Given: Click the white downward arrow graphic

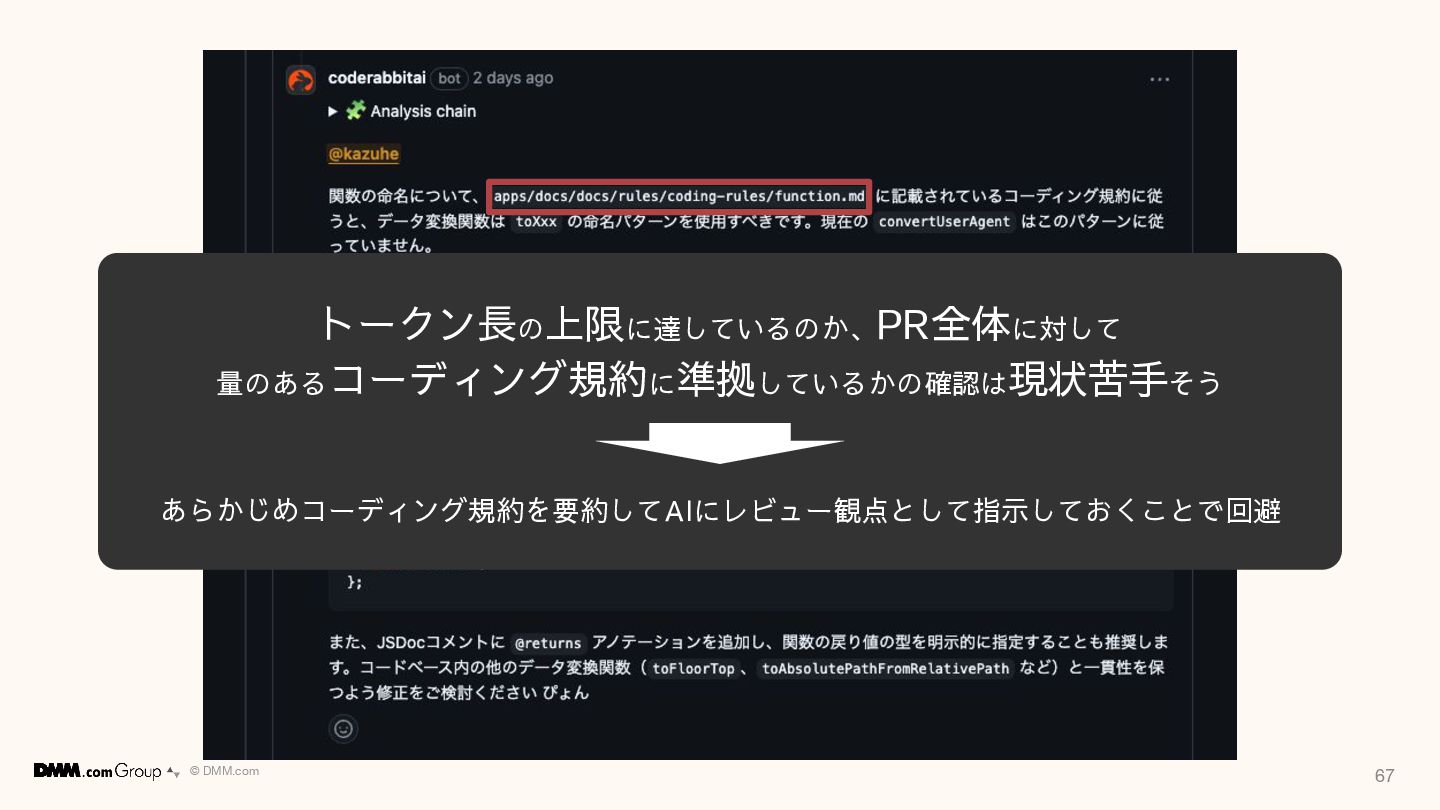Looking at the screenshot, I should click(720, 443).
